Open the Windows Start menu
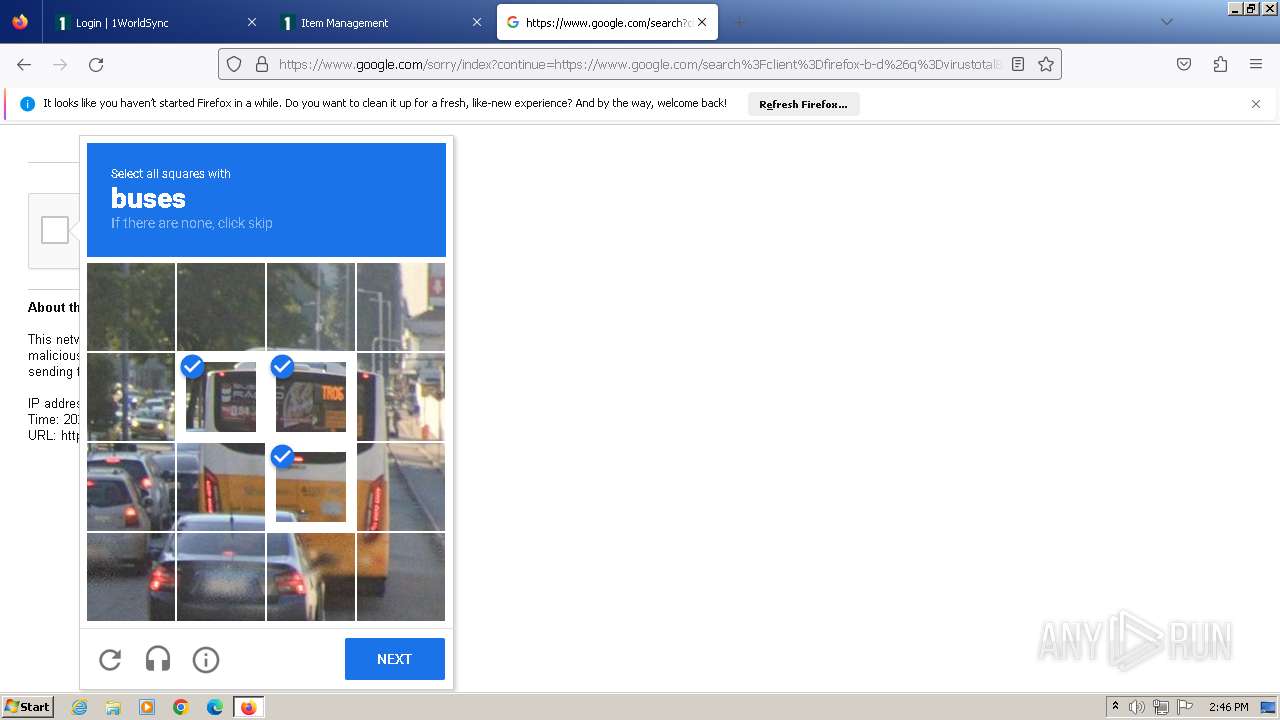Screen dimensions: 1280x720 click(x=28, y=707)
